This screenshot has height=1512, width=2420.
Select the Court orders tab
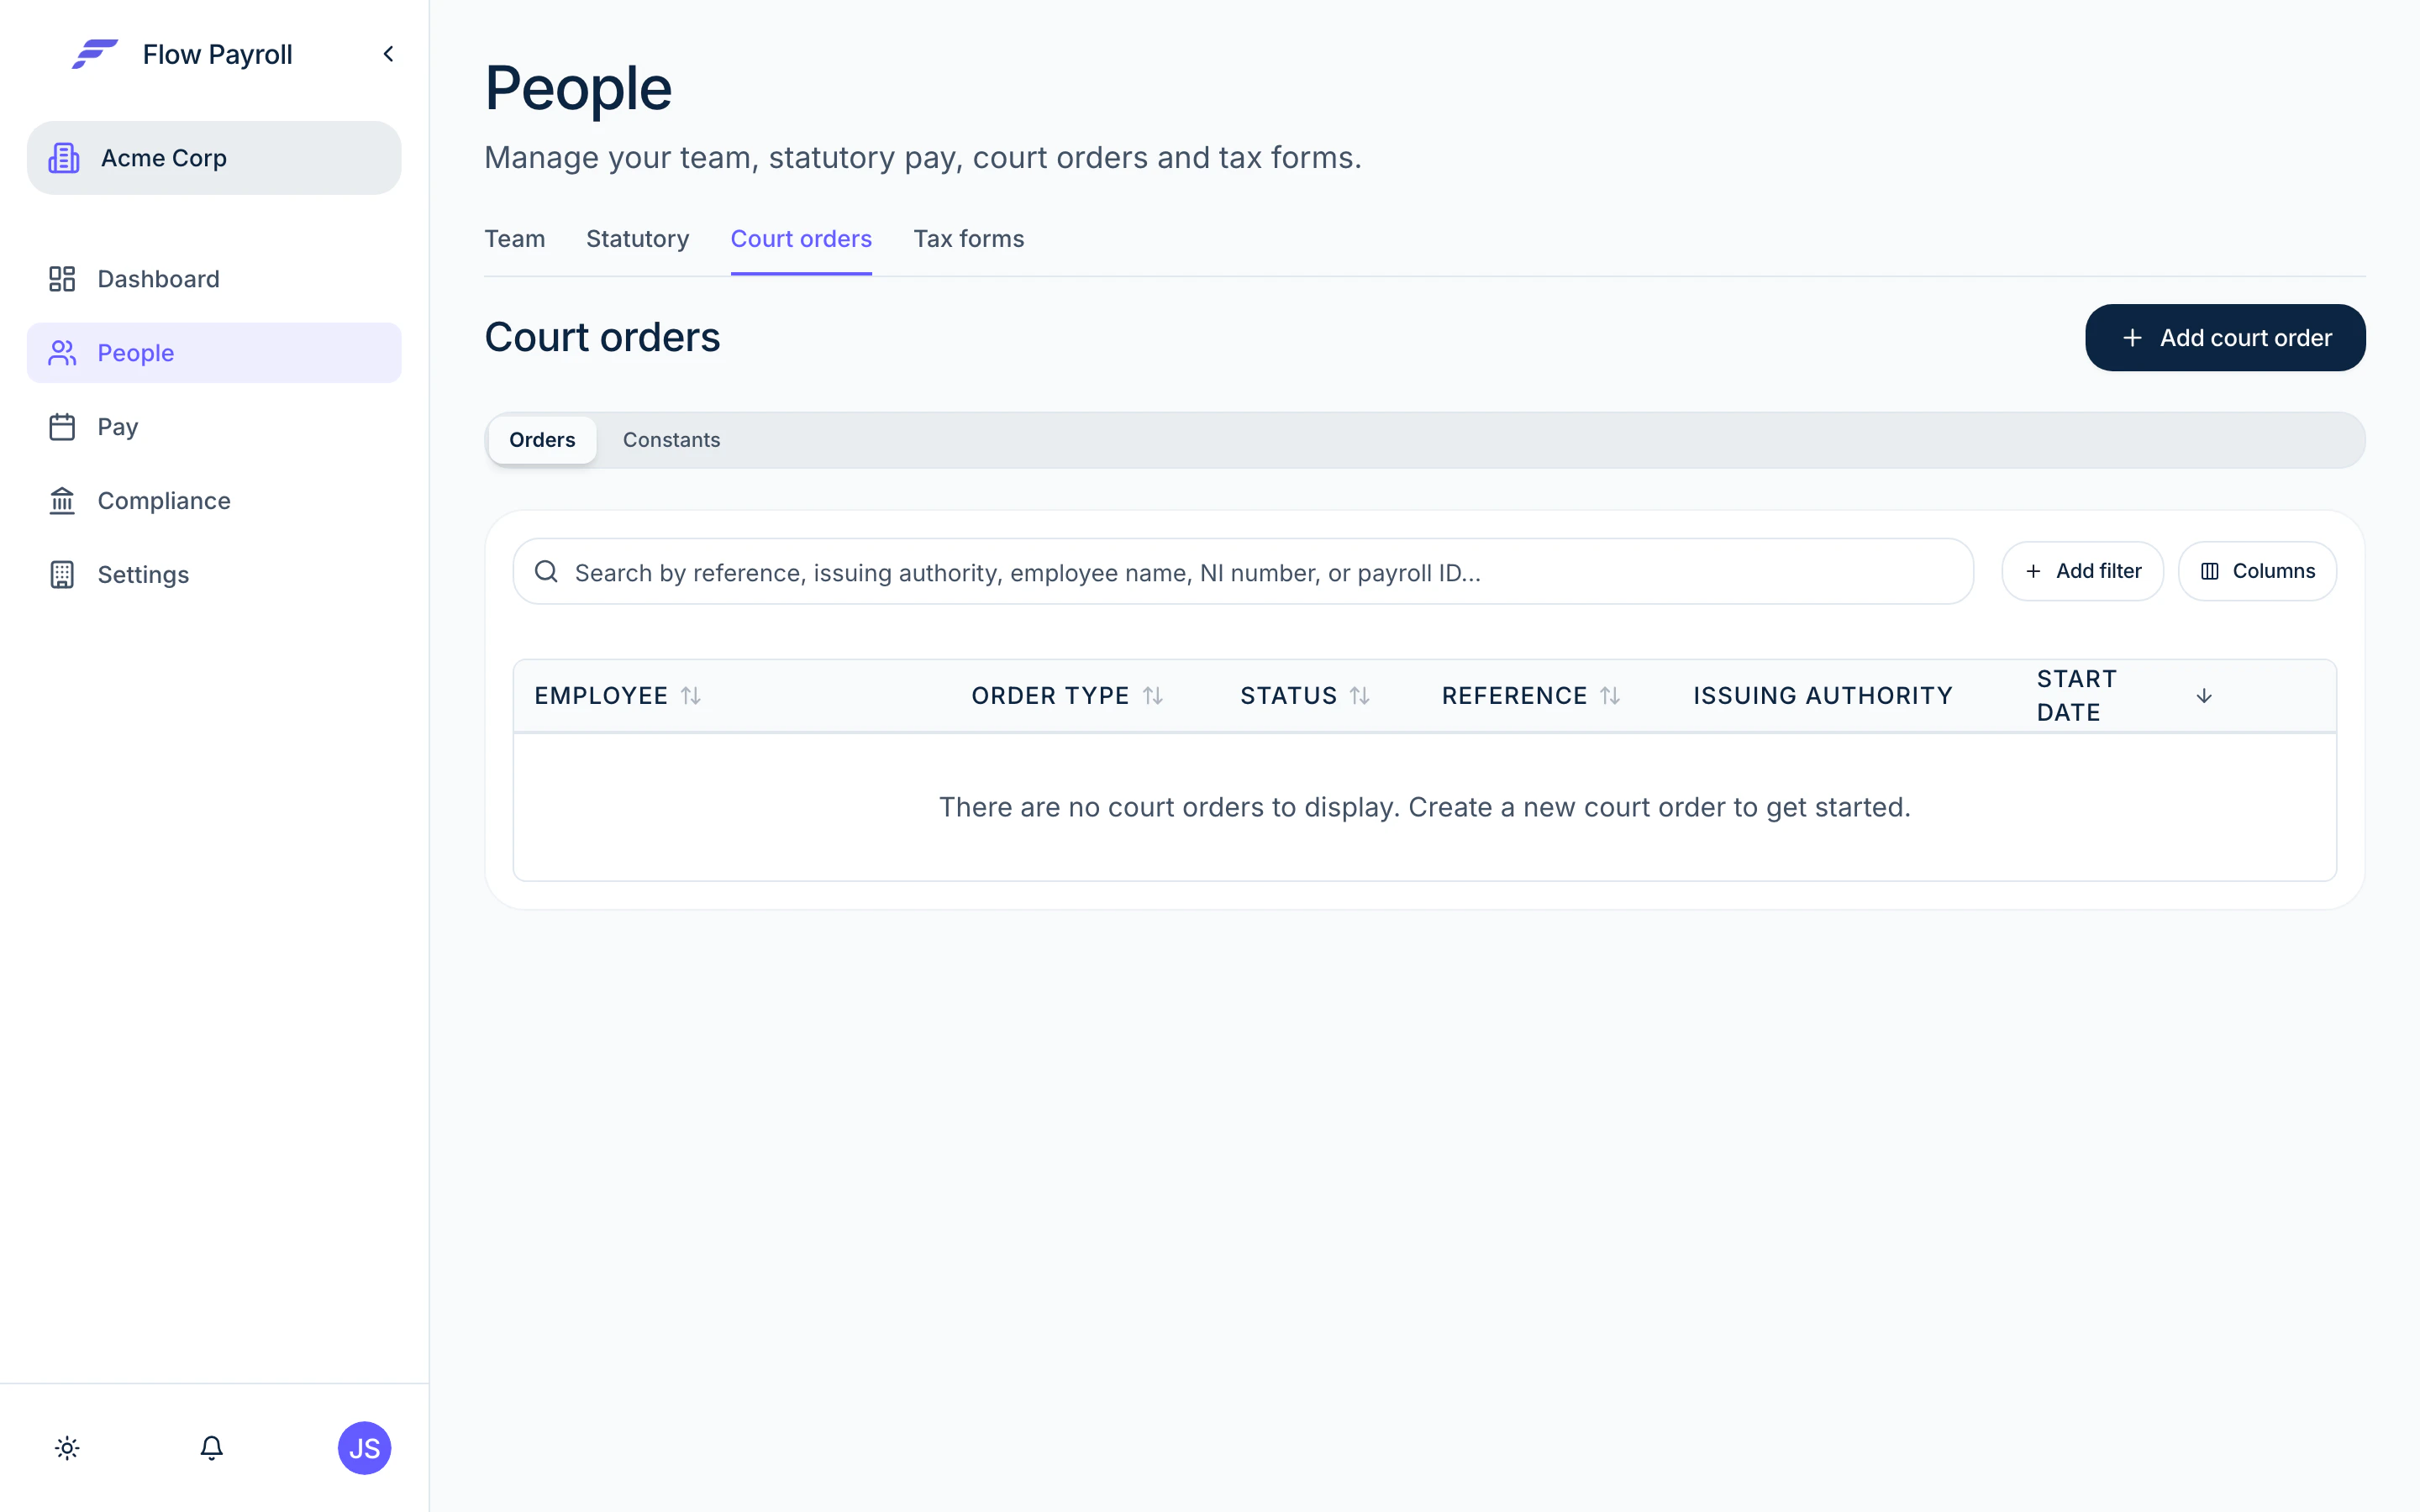(801, 239)
